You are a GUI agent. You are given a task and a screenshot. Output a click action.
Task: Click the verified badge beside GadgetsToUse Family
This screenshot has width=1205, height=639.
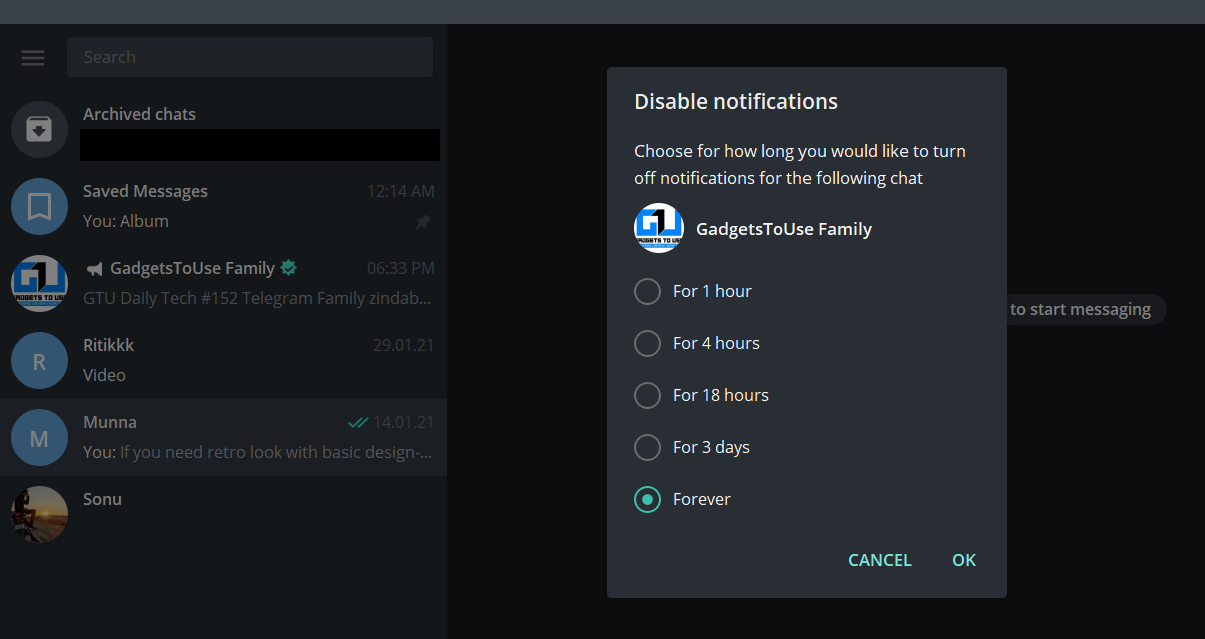click(x=289, y=268)
